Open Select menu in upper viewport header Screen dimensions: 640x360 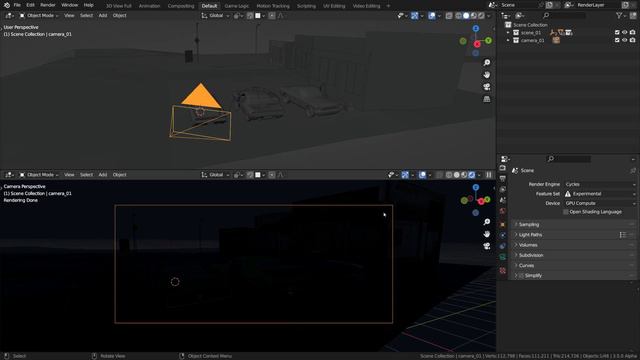point(86,16)
